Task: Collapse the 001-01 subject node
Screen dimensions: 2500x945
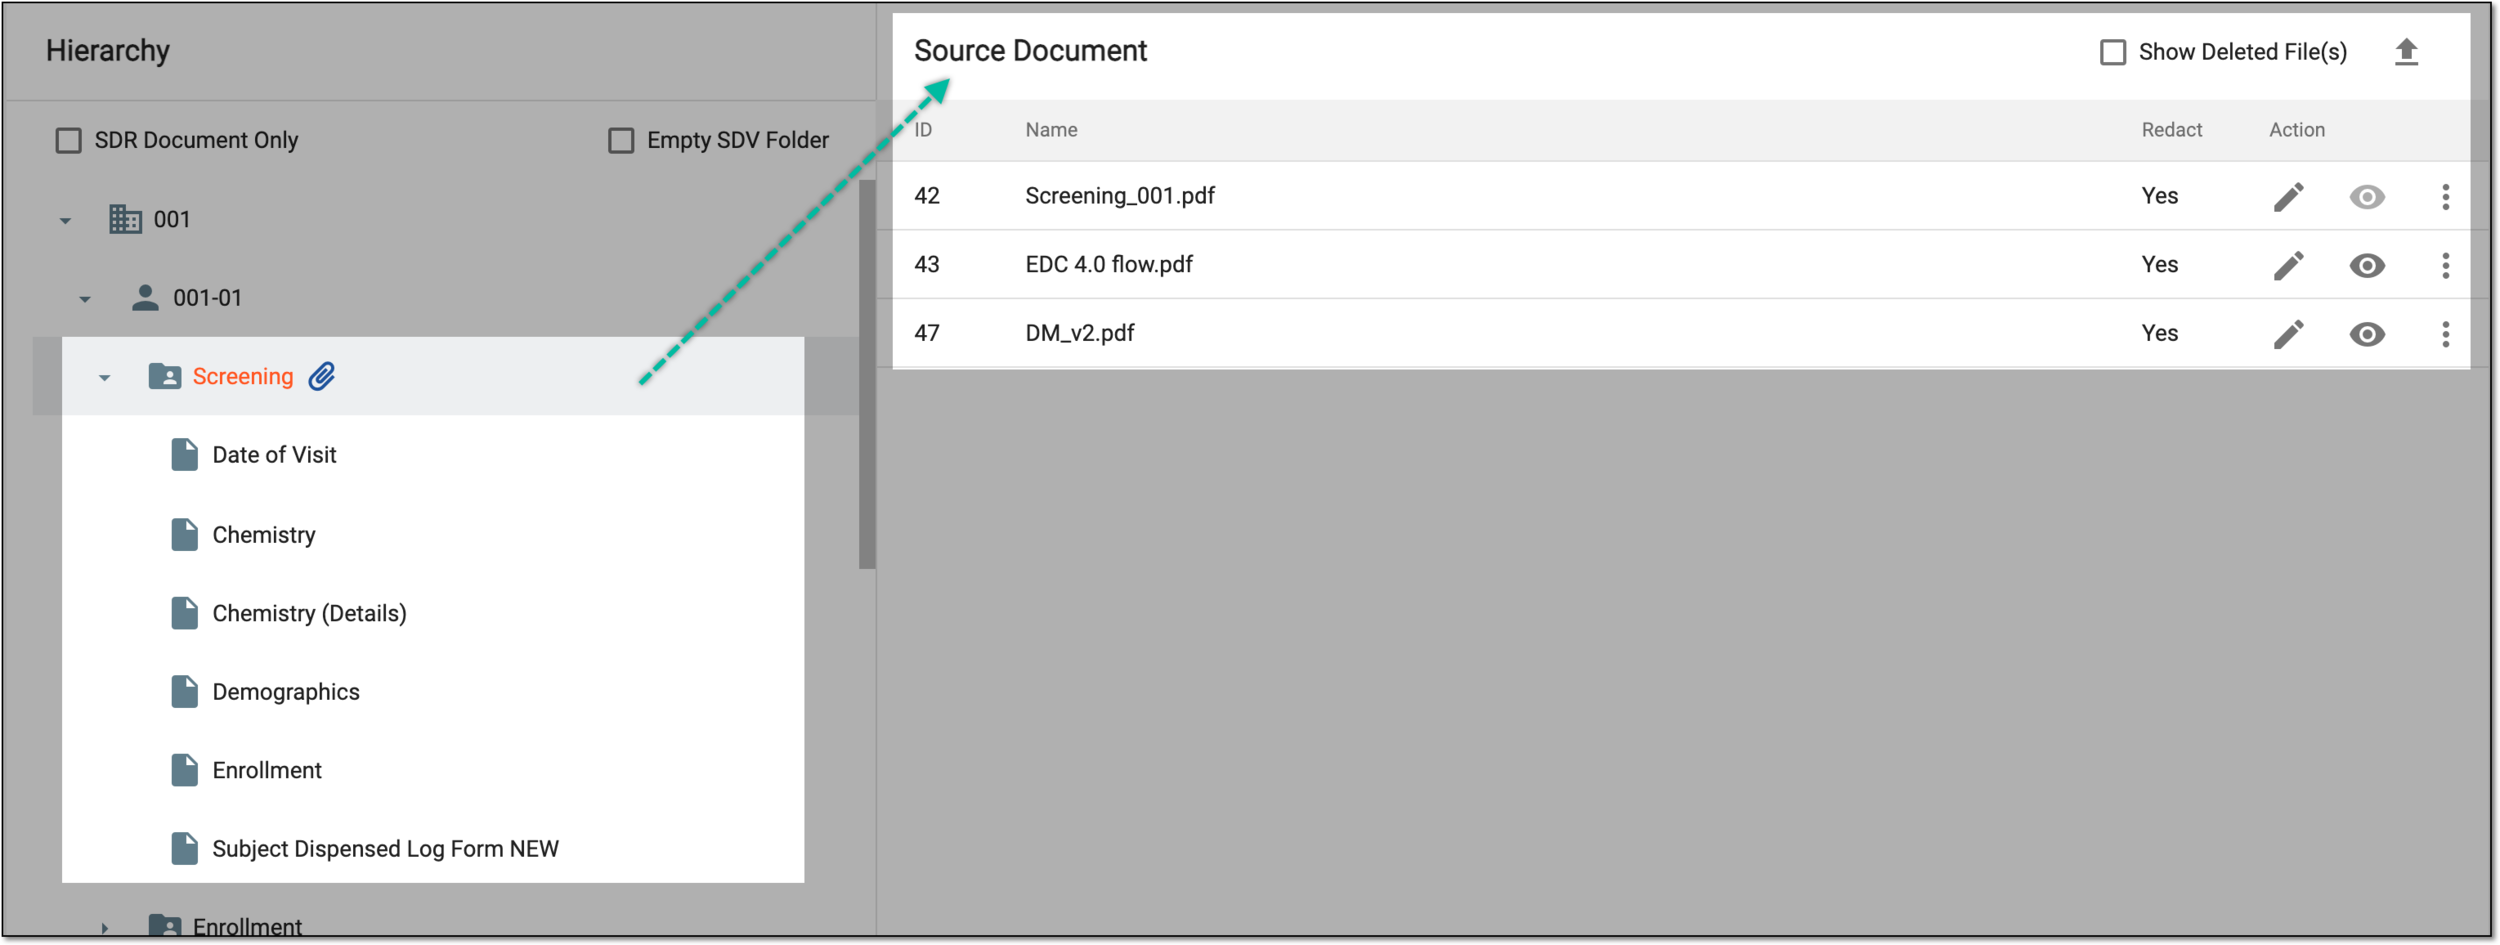Action: click(85, 299)
